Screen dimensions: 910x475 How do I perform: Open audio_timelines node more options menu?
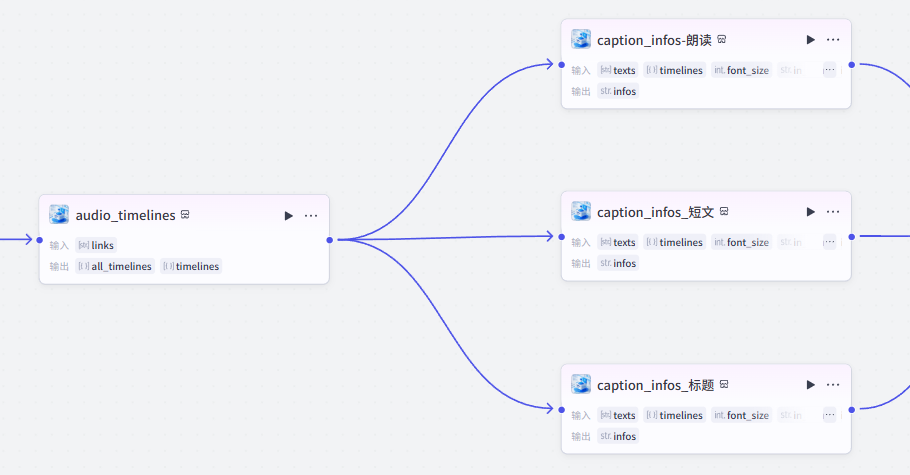pyautogui.click(x=311, y=215)
